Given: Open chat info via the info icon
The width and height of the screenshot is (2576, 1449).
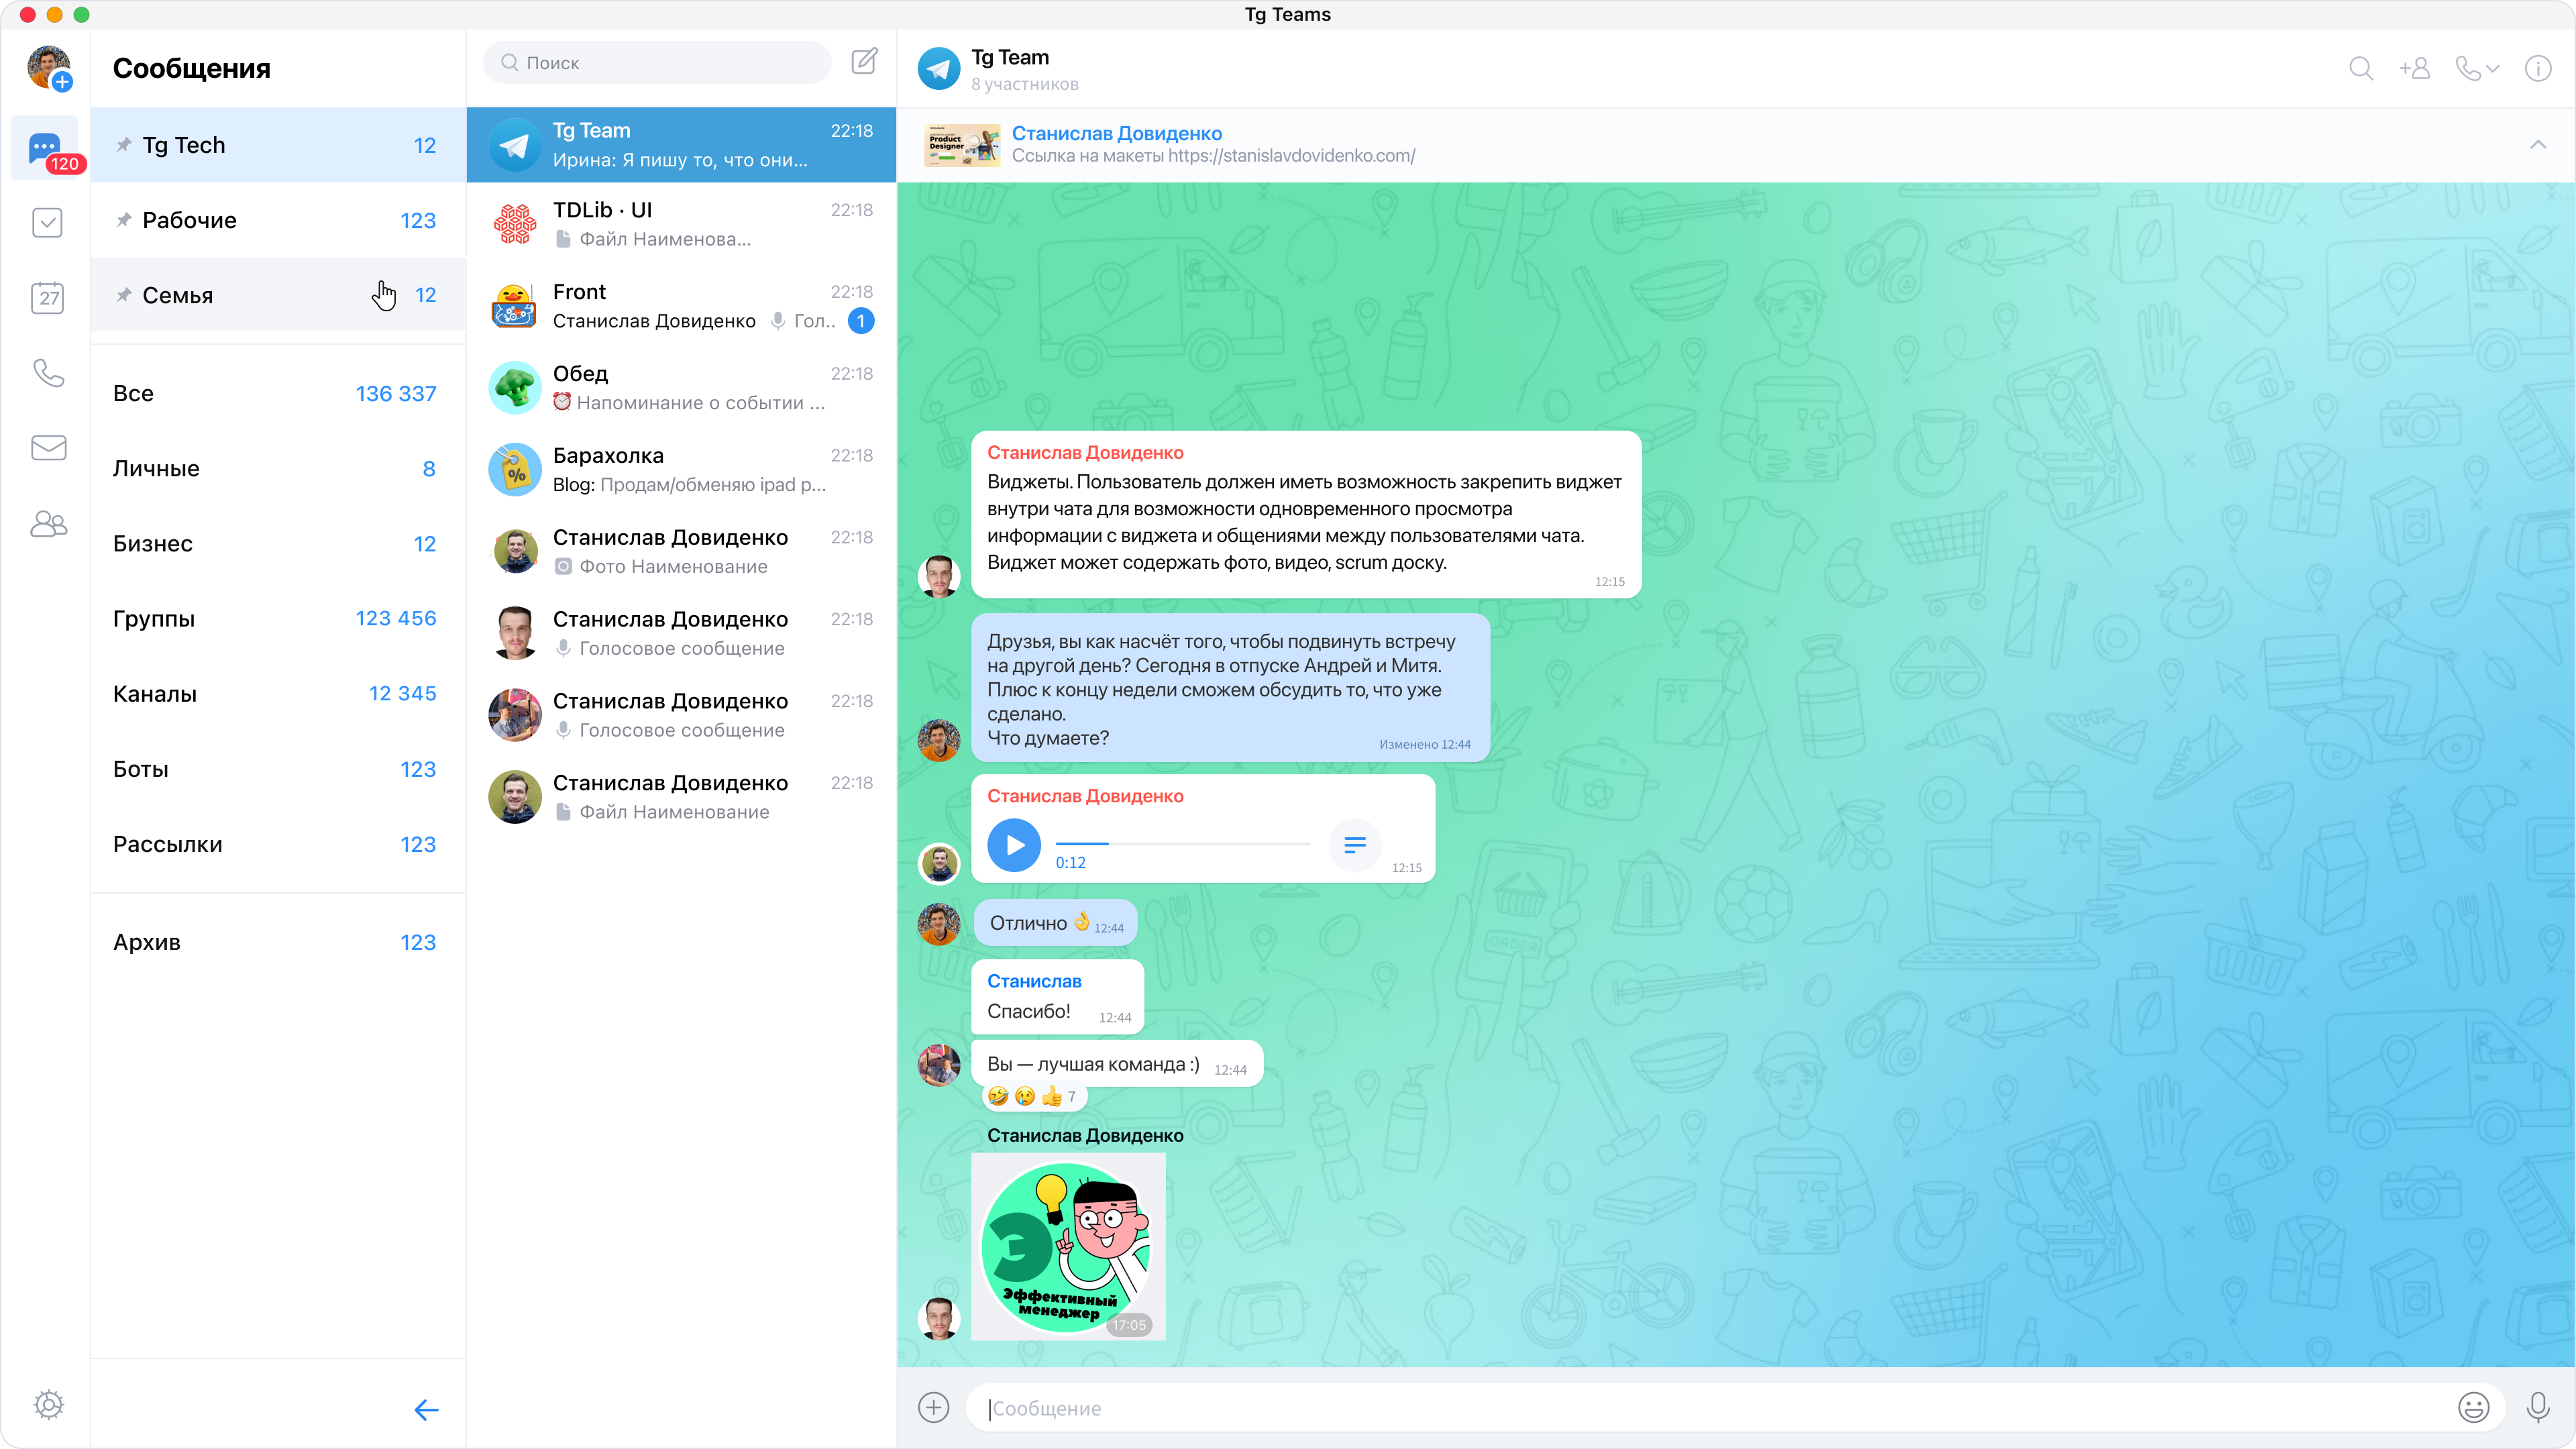Looking at the screenshot, I should tap(2539, 68).
